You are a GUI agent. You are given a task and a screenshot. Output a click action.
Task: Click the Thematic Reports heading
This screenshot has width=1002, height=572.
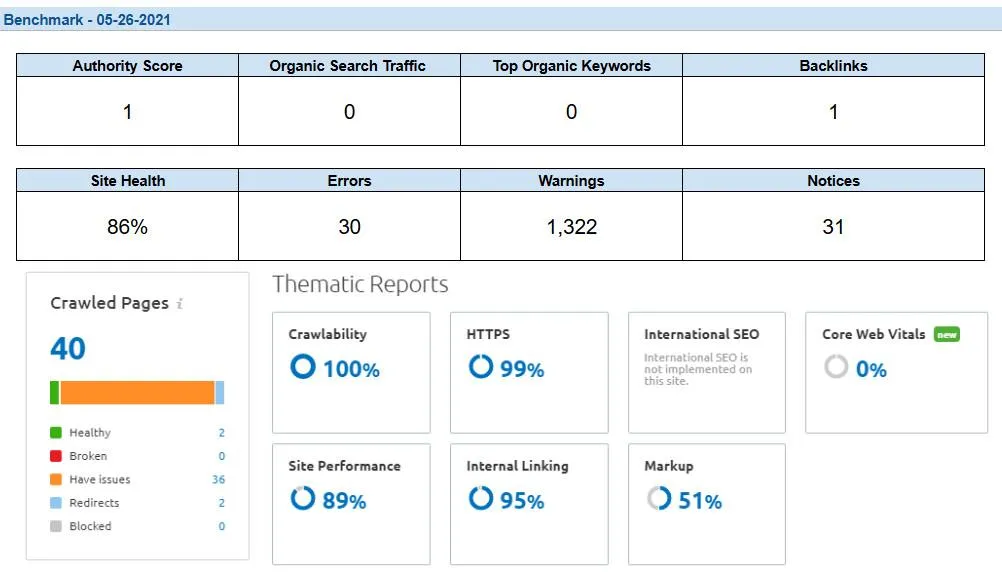(x=360, y=284)
